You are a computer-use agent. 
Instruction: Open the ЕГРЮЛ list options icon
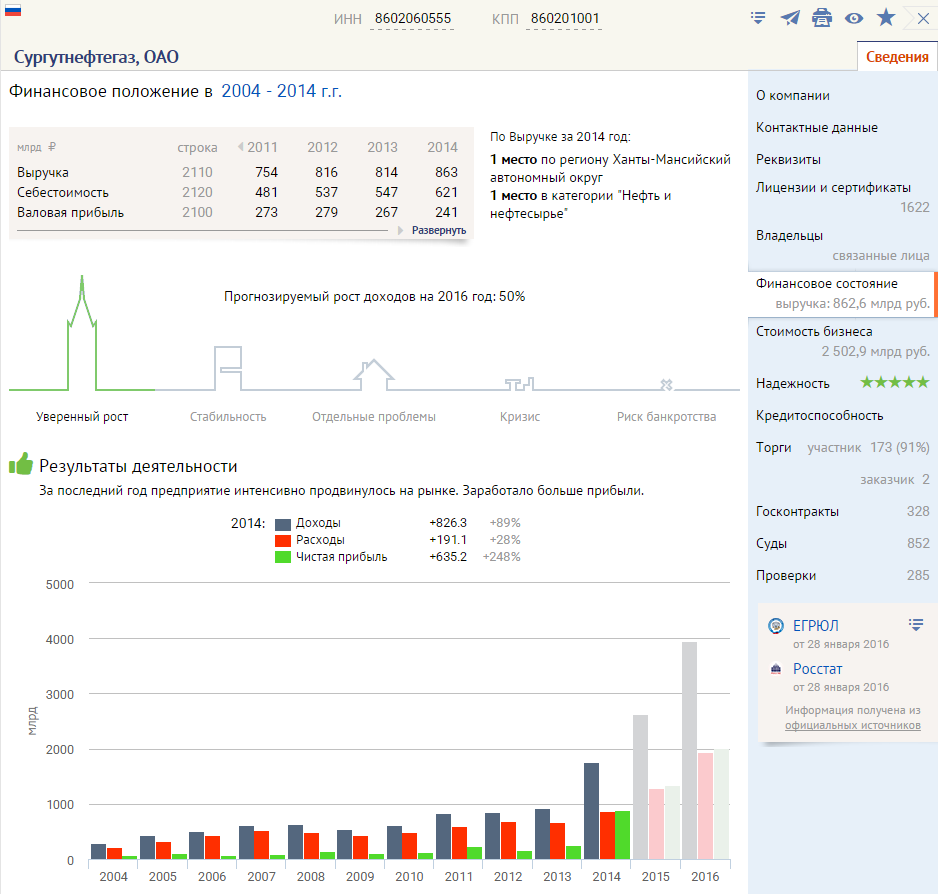click(916, 625)
